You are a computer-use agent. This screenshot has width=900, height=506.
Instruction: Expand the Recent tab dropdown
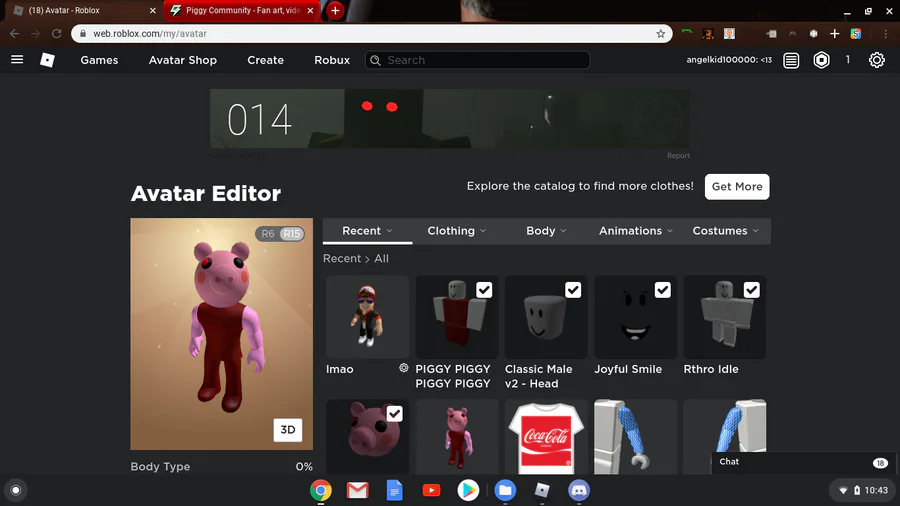[x=367, y=231]
